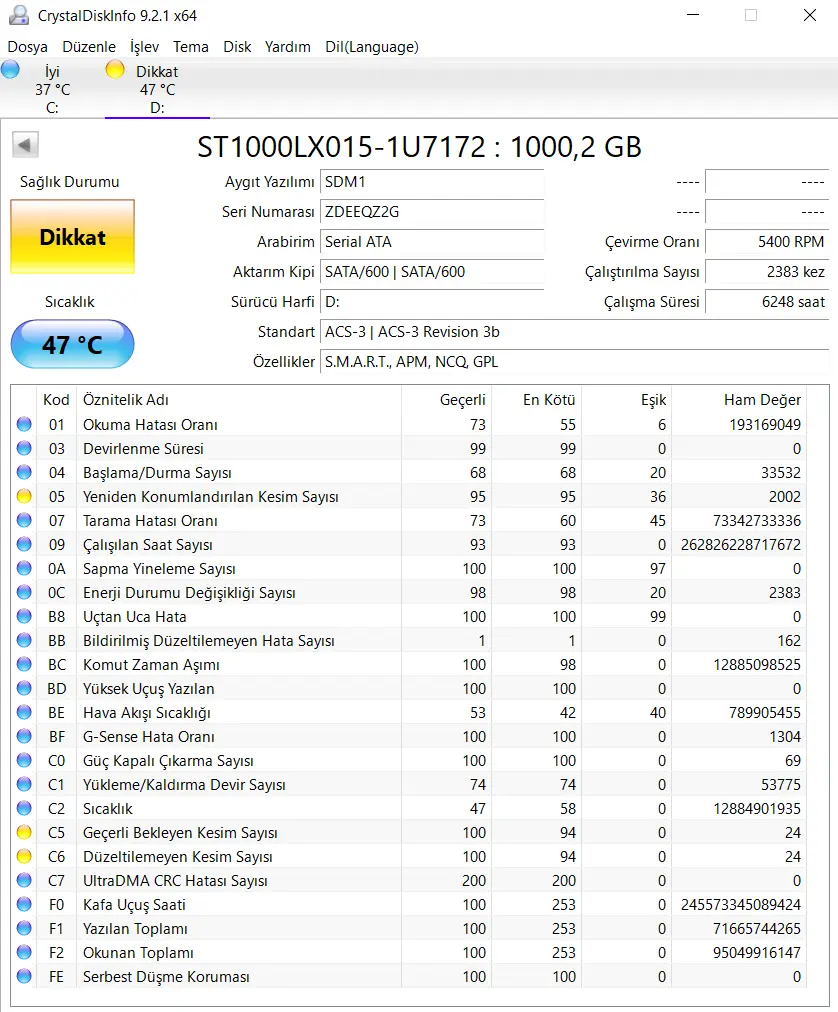Select the Yazılan Toplamı row
This screenshot has height=1012, width=838.
point(409,929)
